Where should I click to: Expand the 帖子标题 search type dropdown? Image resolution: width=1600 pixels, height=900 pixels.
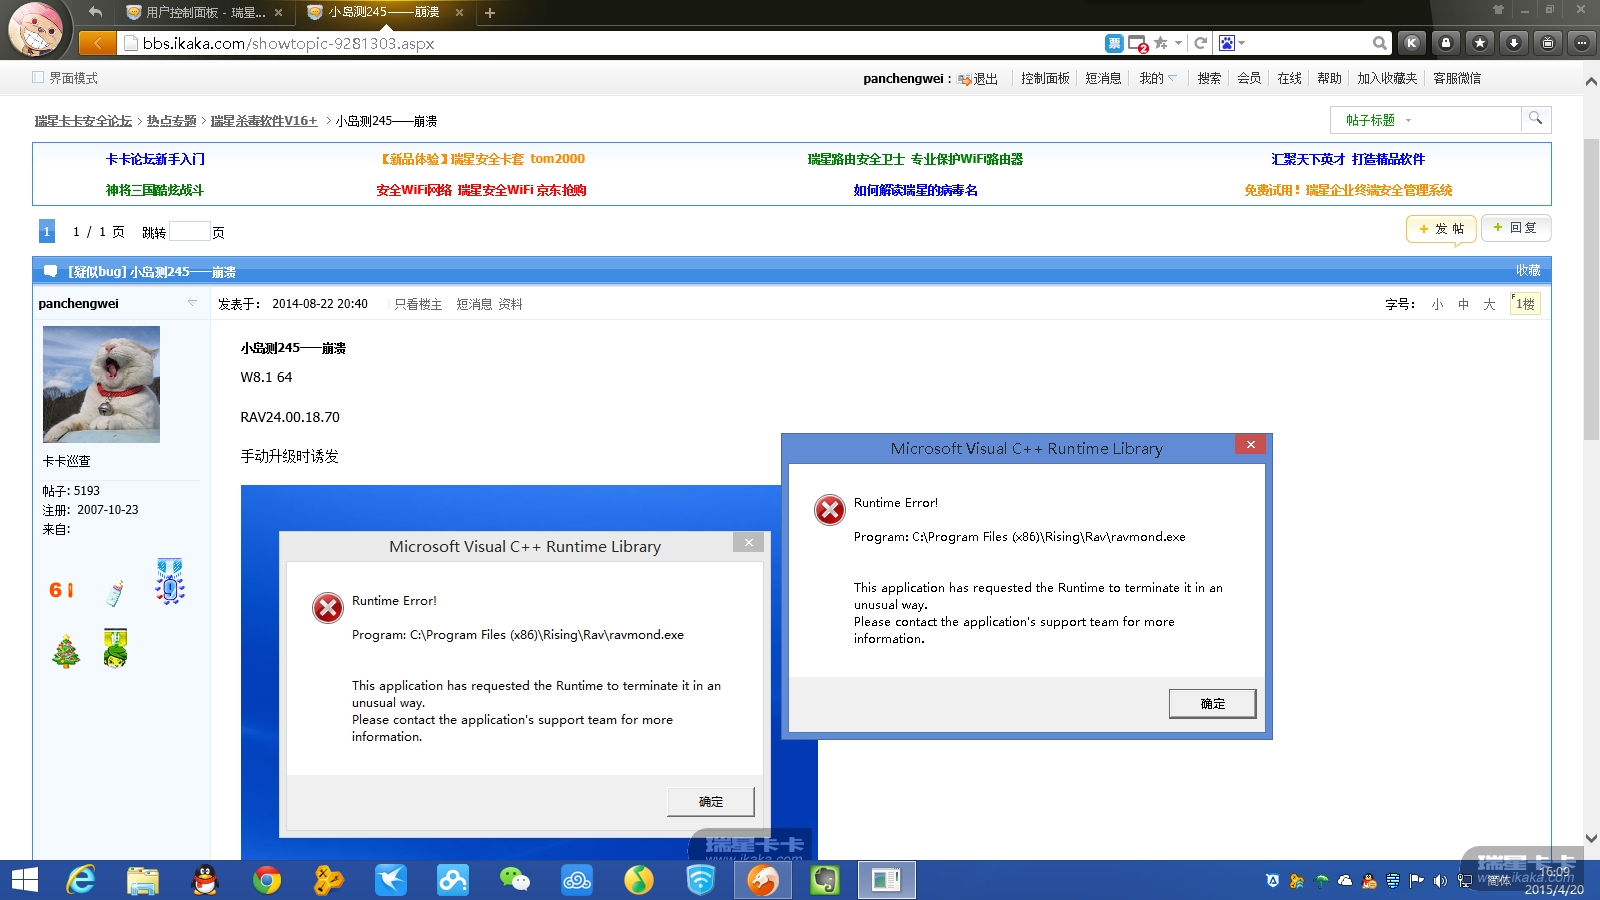click(x=1409, y=120)
